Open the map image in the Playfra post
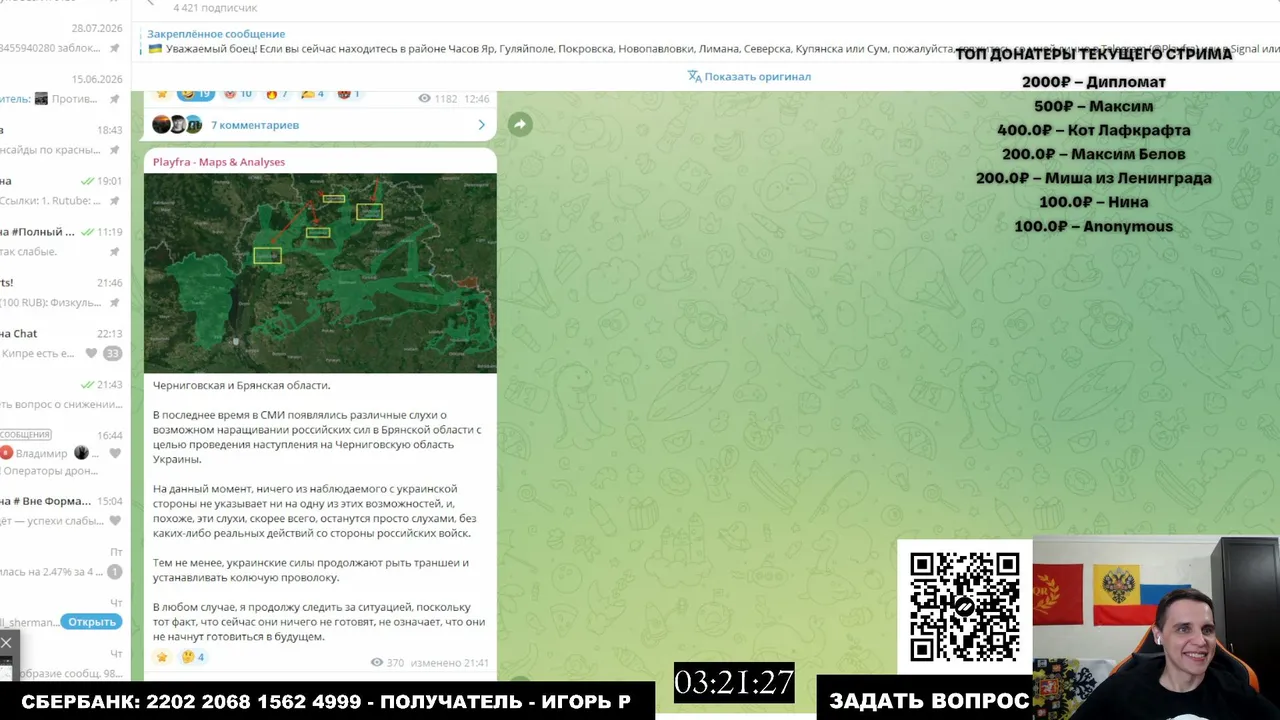This screenshot has width=1280, height=720. point(320,273)
